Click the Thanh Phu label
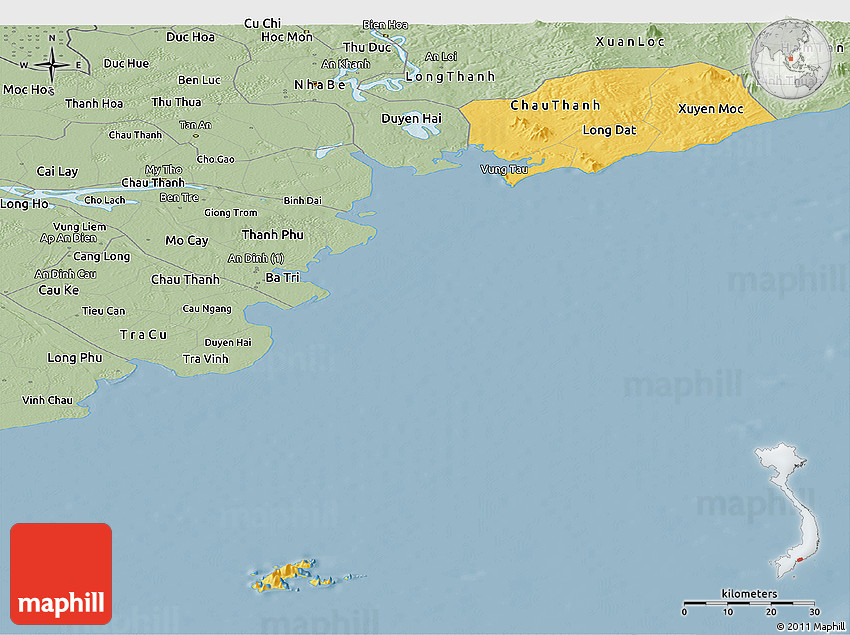The image size is (850, 635). tap(272, 234)
